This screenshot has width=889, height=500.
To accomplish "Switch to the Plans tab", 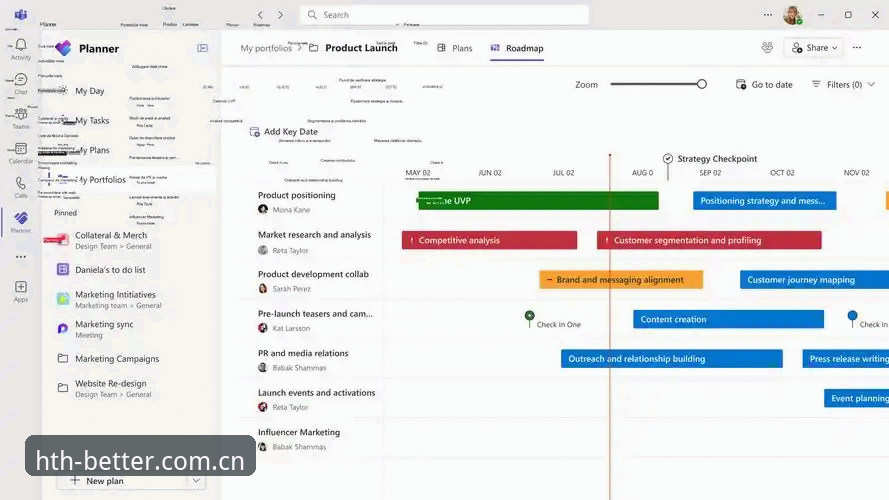I will point(455,48).
